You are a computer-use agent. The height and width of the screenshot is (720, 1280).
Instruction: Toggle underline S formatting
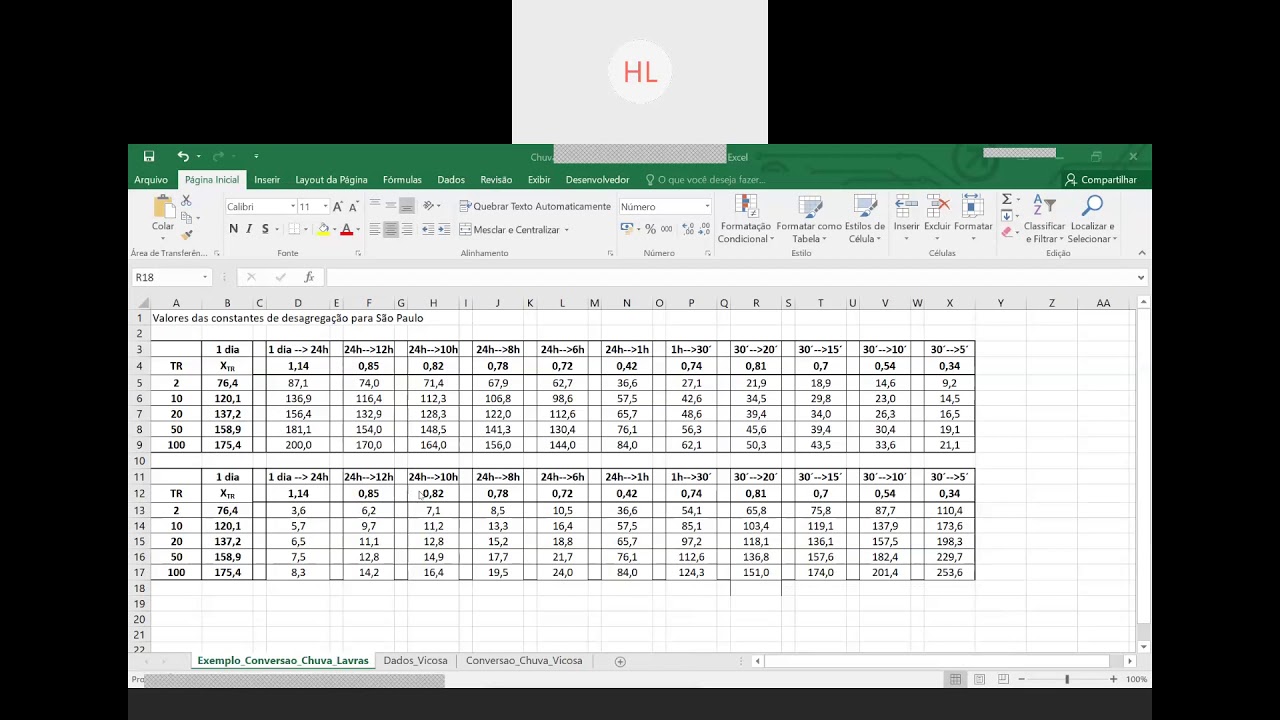click(265, 229)
